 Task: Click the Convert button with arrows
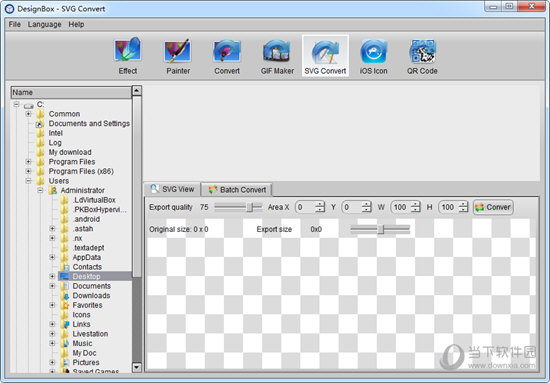tap(493, 207)
